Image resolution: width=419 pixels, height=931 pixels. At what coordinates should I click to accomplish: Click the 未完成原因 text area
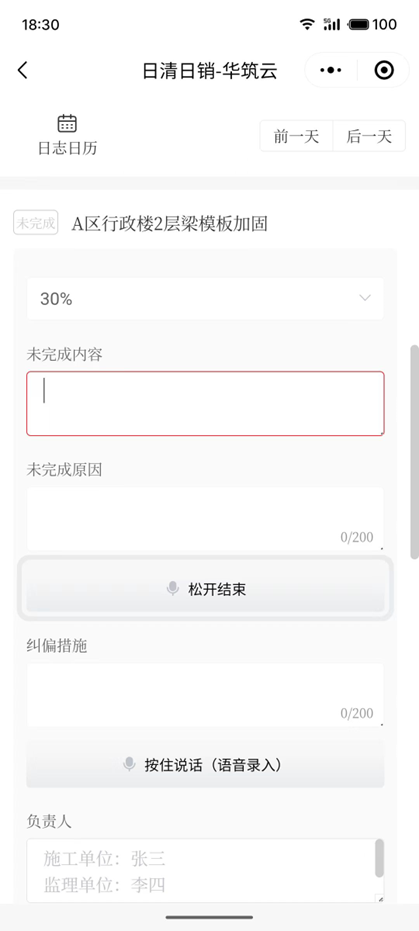(205, 519)
